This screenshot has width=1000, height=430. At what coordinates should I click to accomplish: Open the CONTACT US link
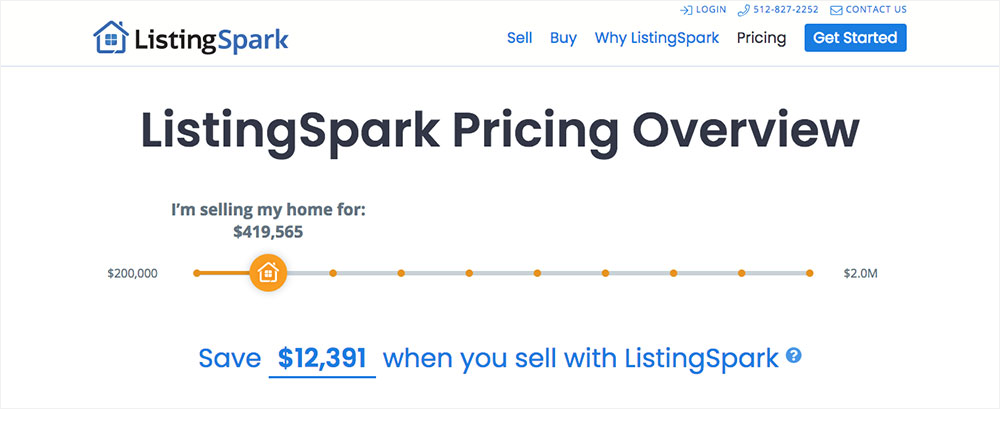pyautogui.click(x=876, y=10)
